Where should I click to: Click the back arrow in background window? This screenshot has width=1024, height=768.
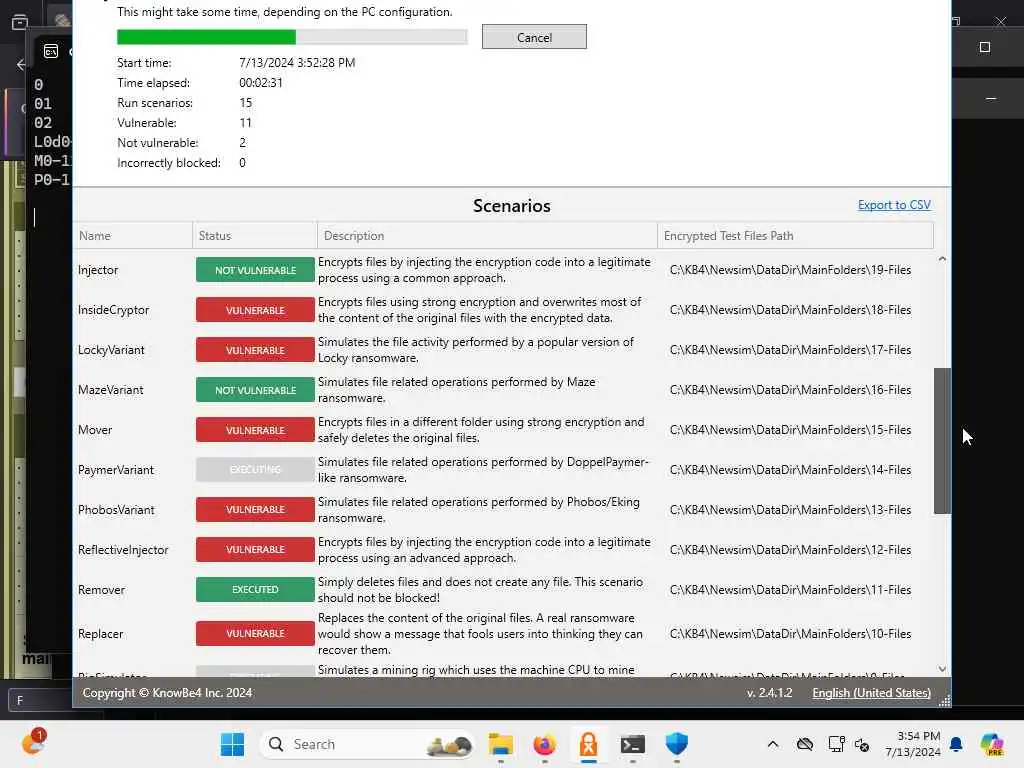coord(21,64)
